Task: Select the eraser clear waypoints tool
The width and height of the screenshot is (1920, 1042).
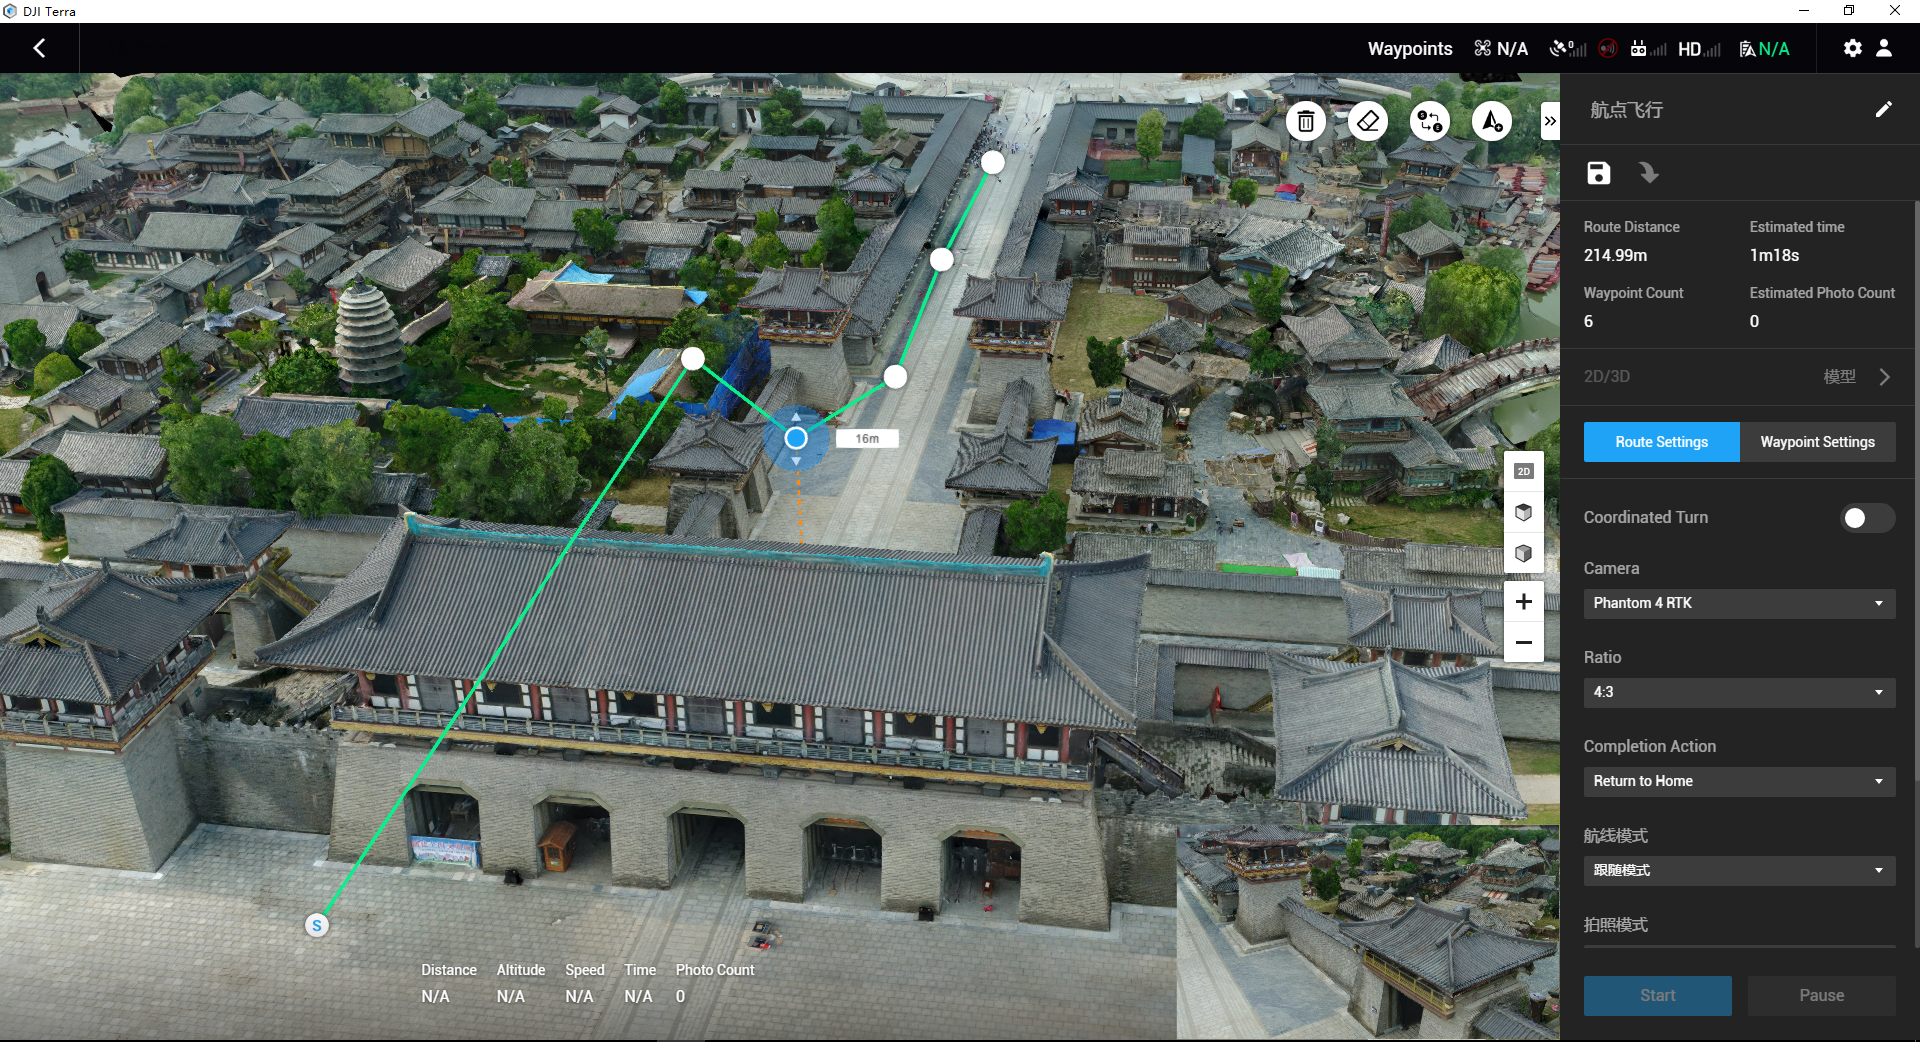Action: tap(1367, 122)
